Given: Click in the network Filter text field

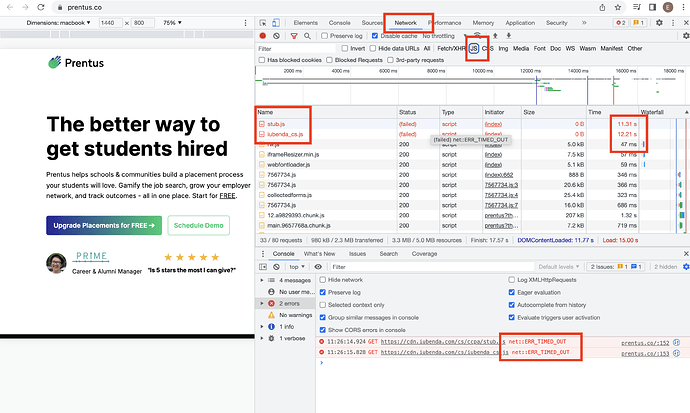Looking at the screenshot, I should click(296, 48).
